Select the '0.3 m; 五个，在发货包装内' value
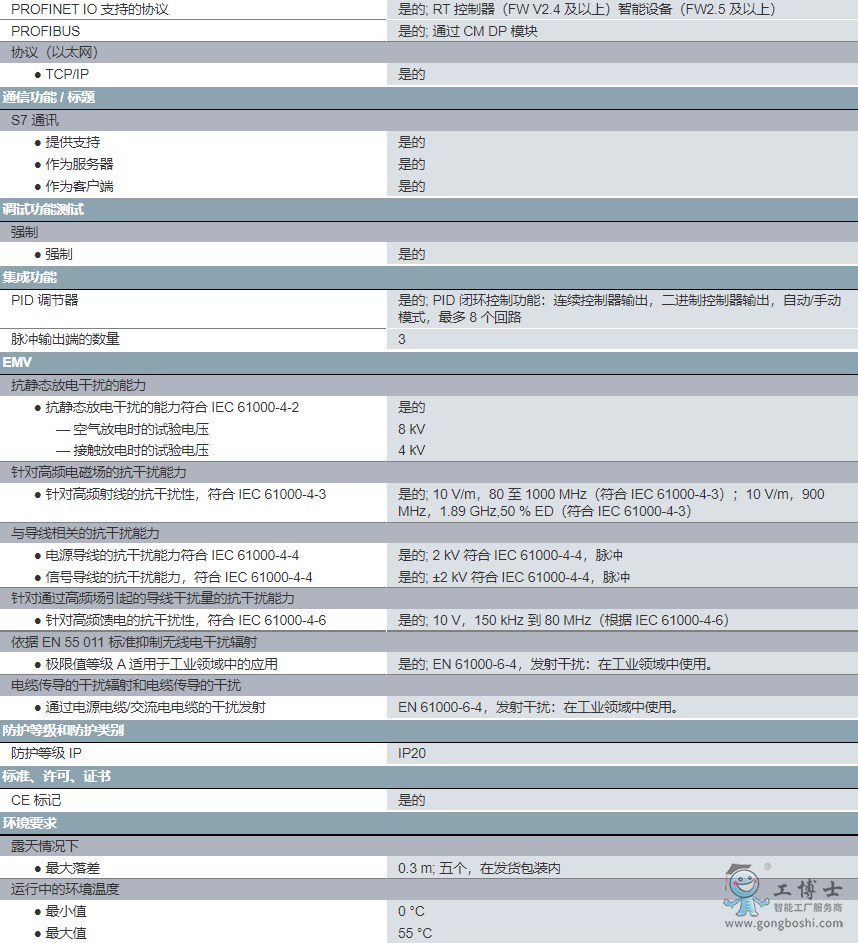Screen dimensions: 858x943 point(479,868)
